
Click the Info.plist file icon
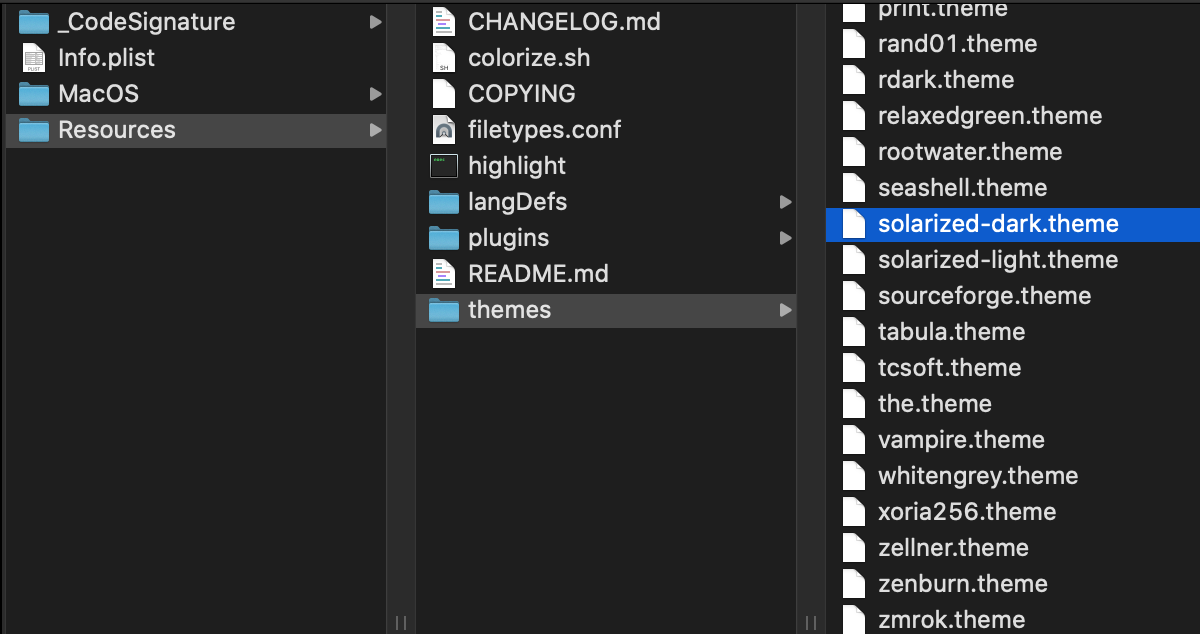pos(34,58)
